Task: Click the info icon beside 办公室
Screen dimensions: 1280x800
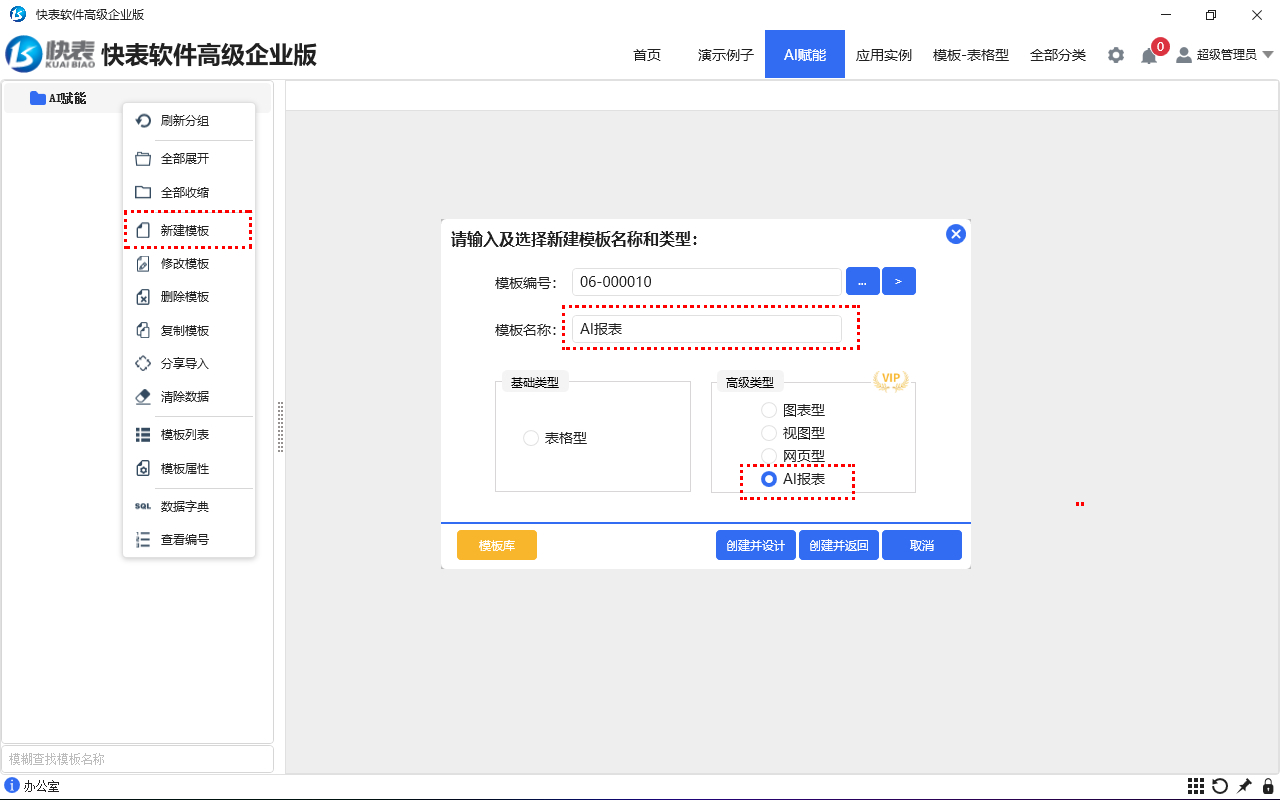Action: (x=12, y=786)
